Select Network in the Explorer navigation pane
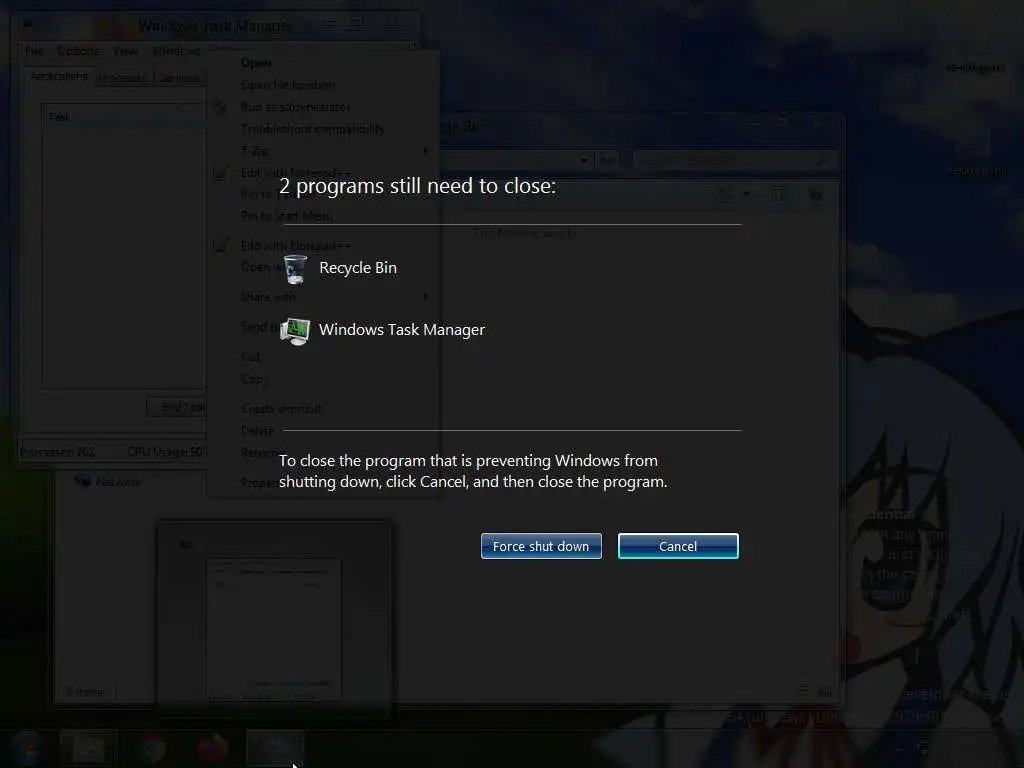Screen dimensions: 1024x768 [108, 482]
